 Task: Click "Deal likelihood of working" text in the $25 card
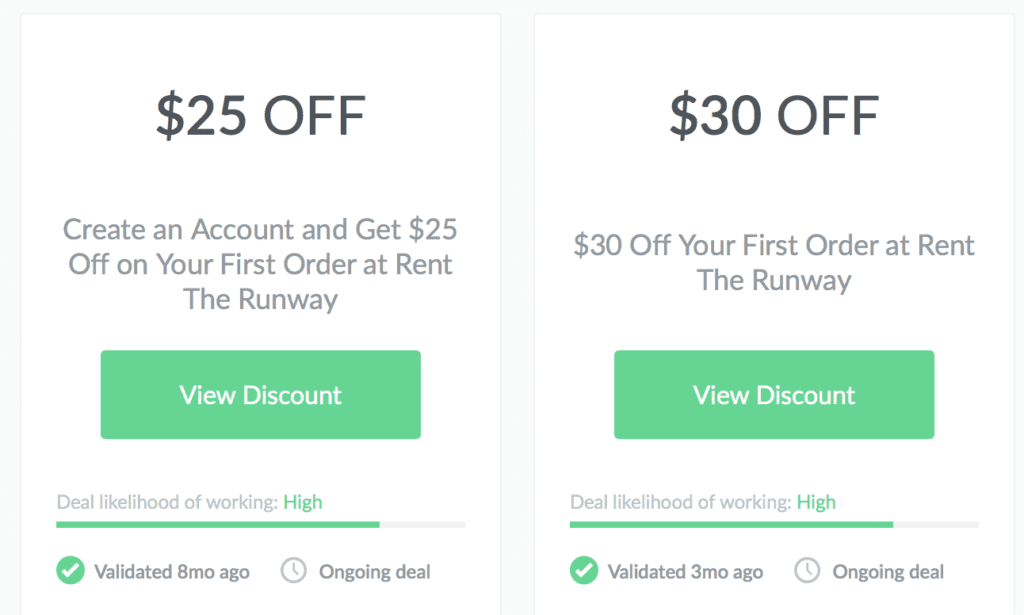[x=168, y=502]
